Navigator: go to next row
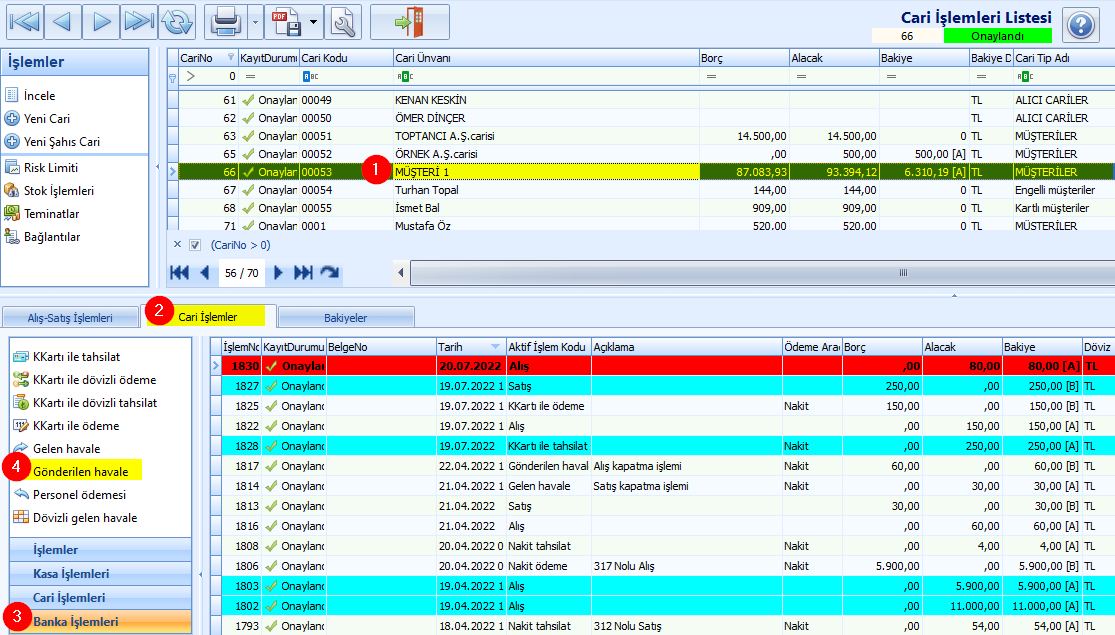This screenshot has height=635, width=1115. 278,272
